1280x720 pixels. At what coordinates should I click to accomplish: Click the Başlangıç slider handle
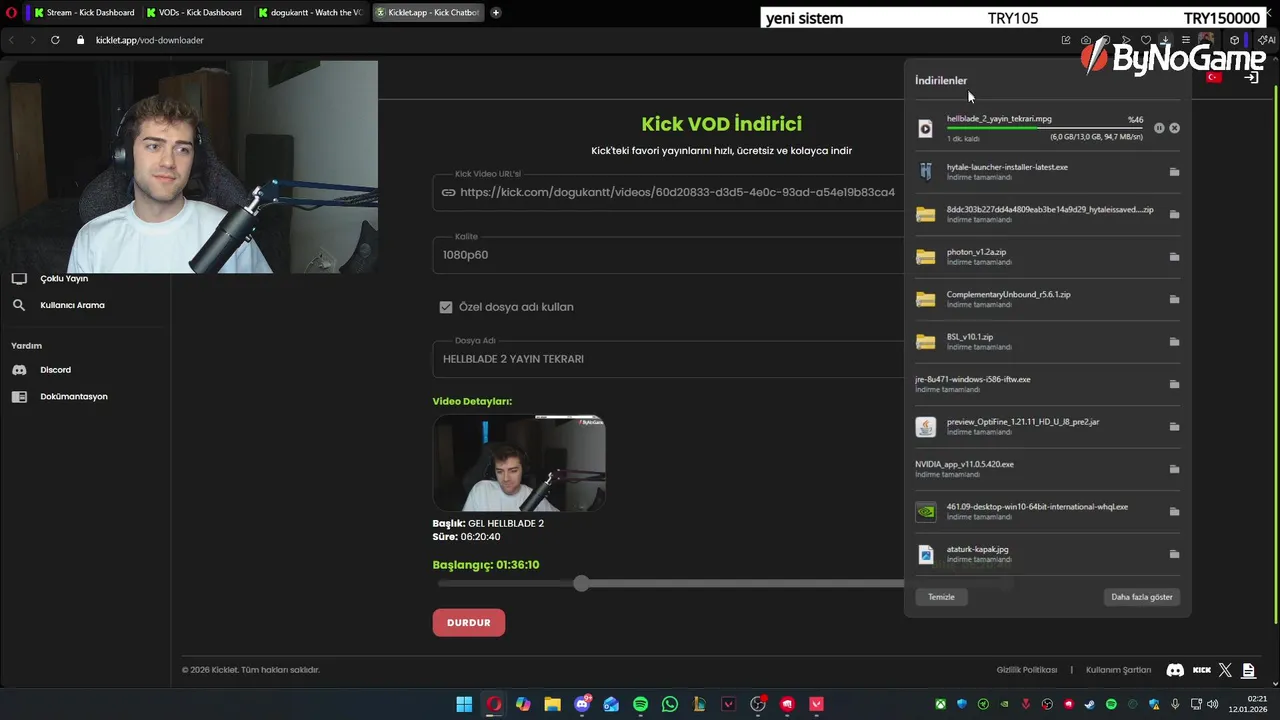(x=581, y=584)
